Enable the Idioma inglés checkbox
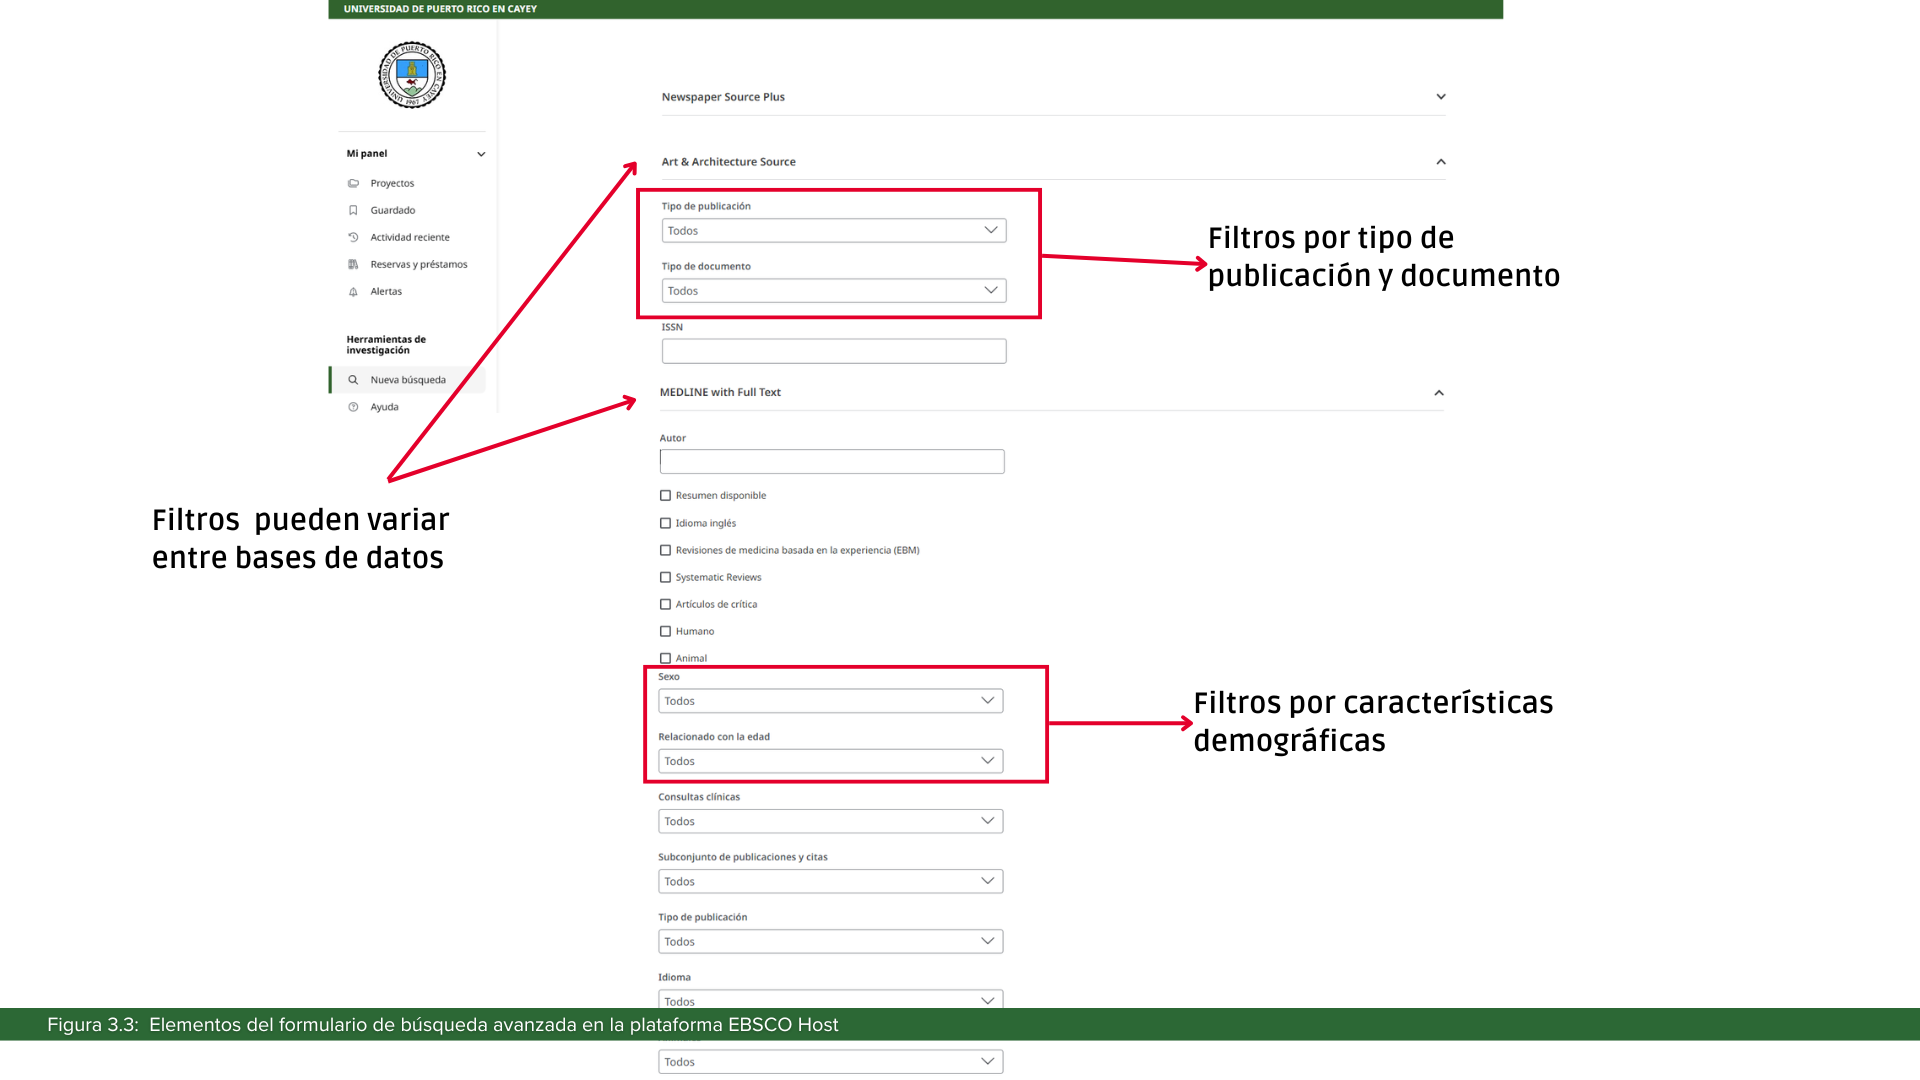Viewport: 1920px width, 1080px height. click(665, 523)
